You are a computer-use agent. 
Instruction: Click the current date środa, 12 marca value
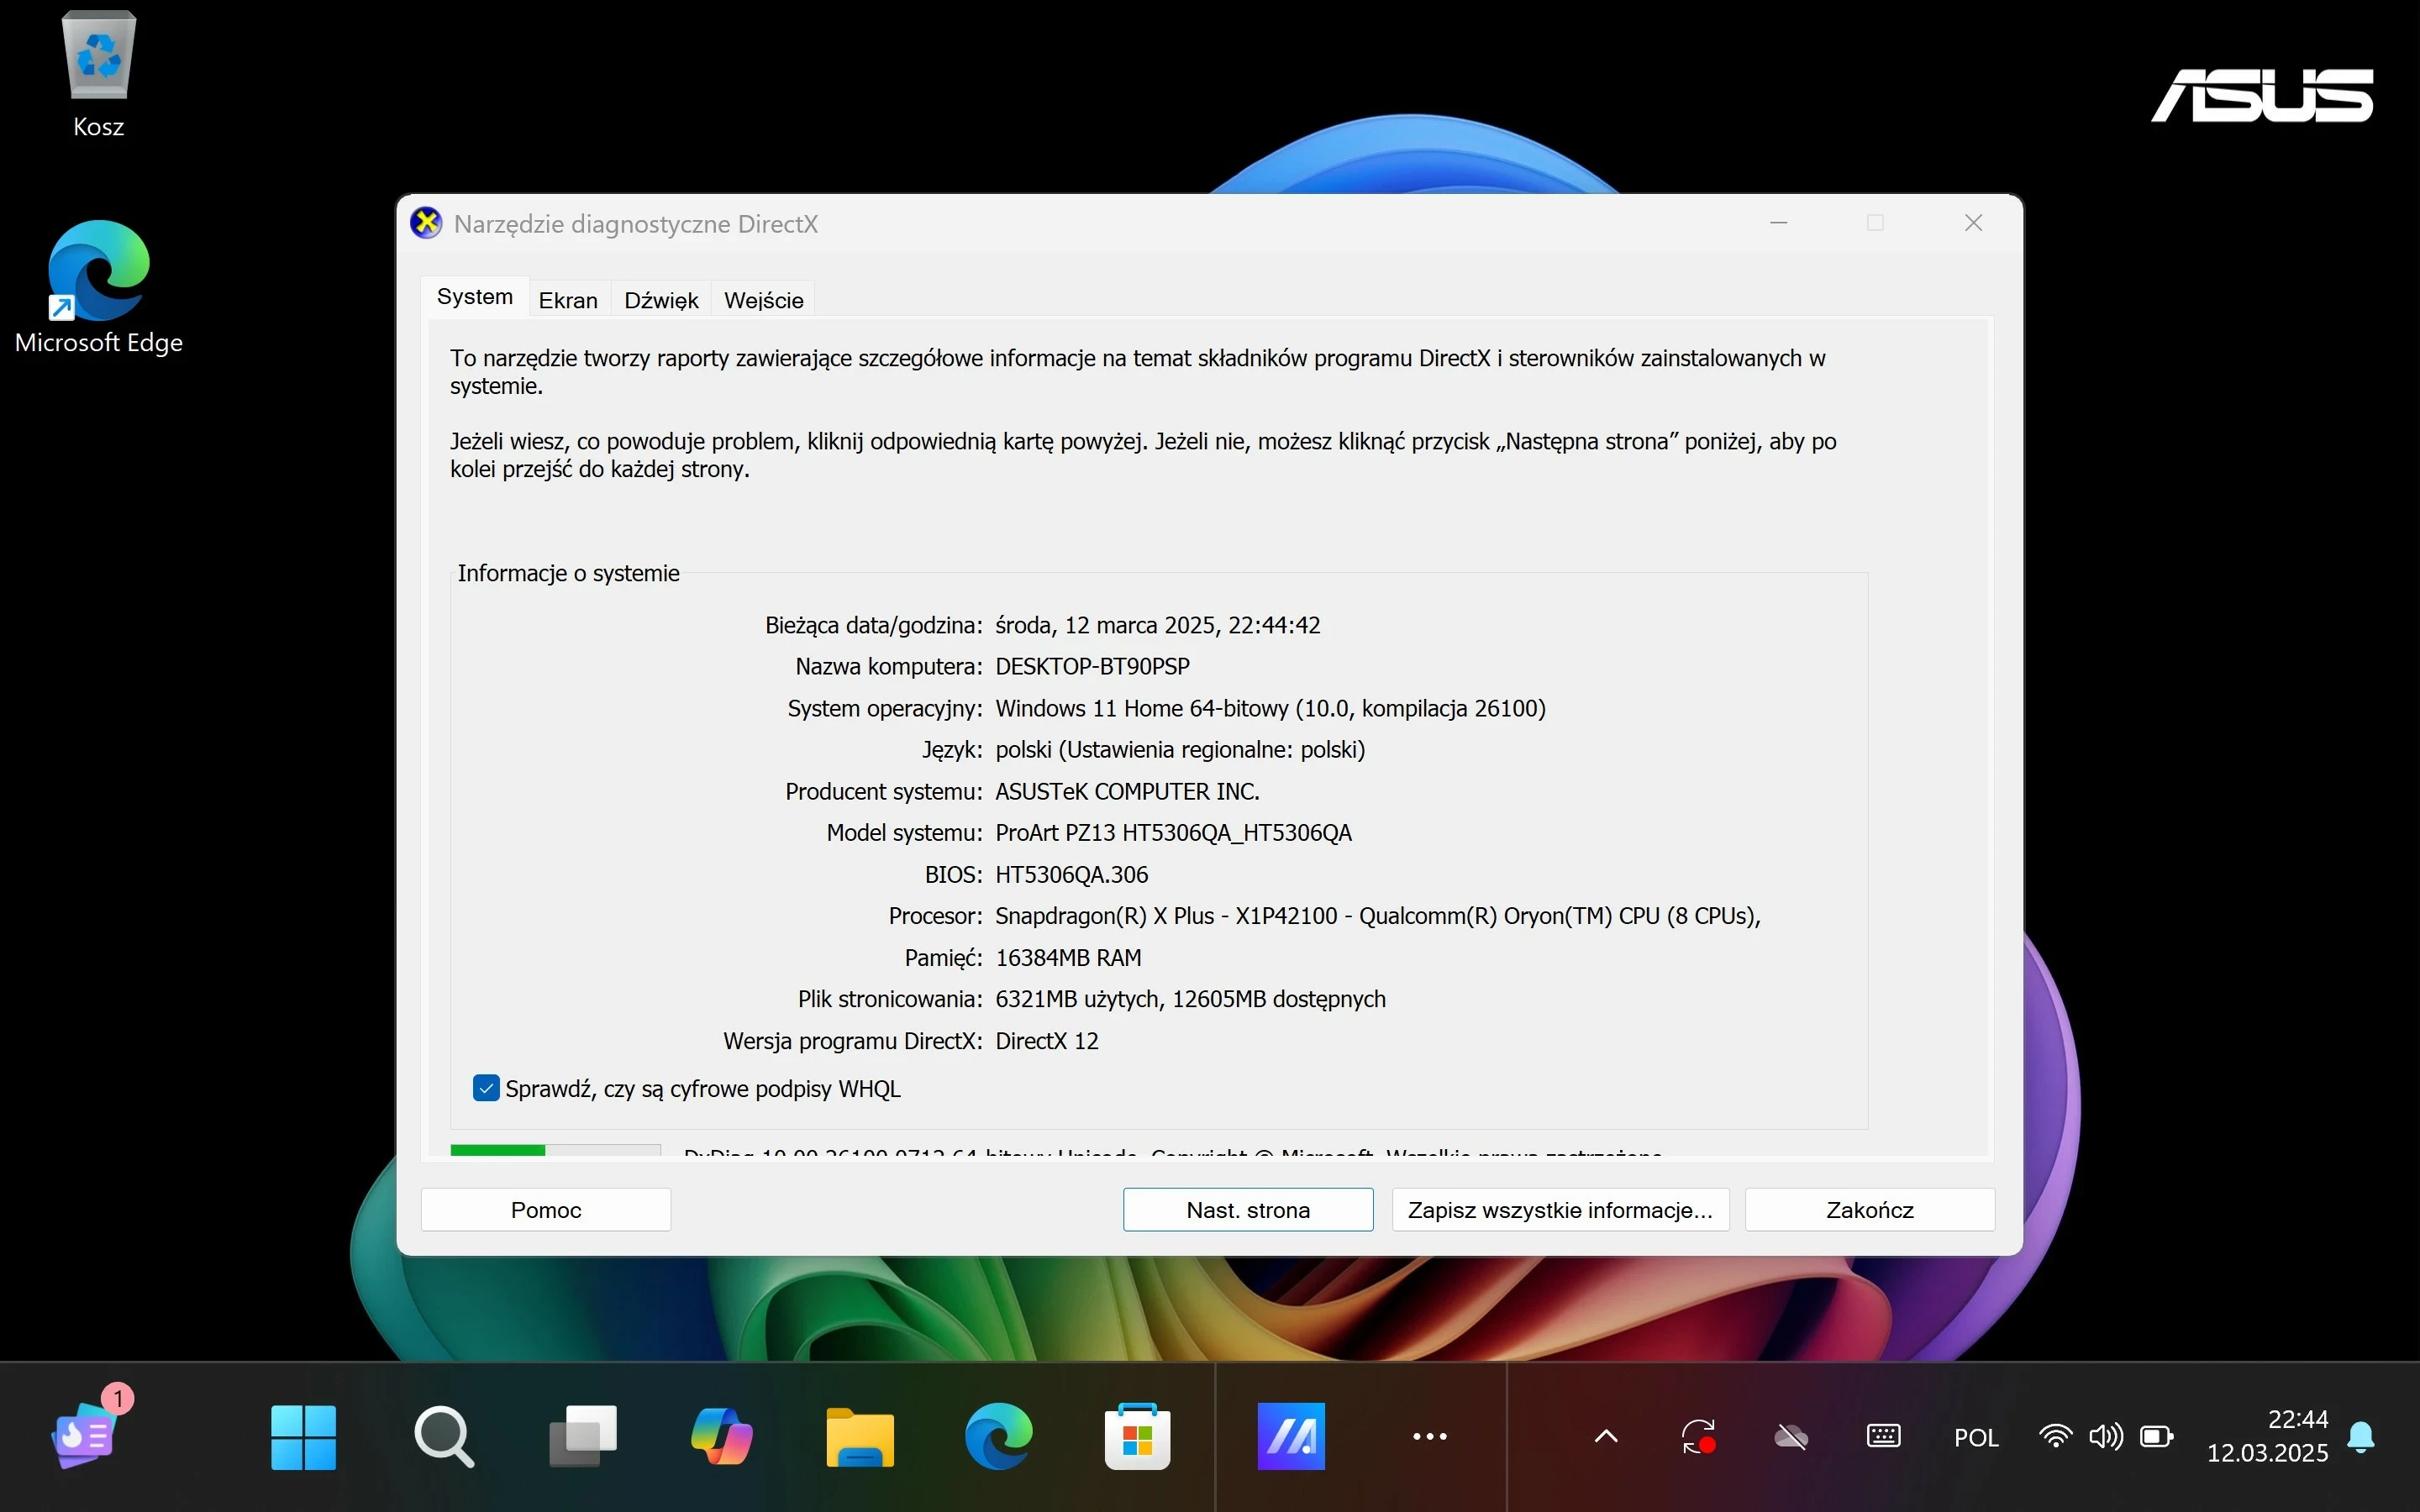1157,625
